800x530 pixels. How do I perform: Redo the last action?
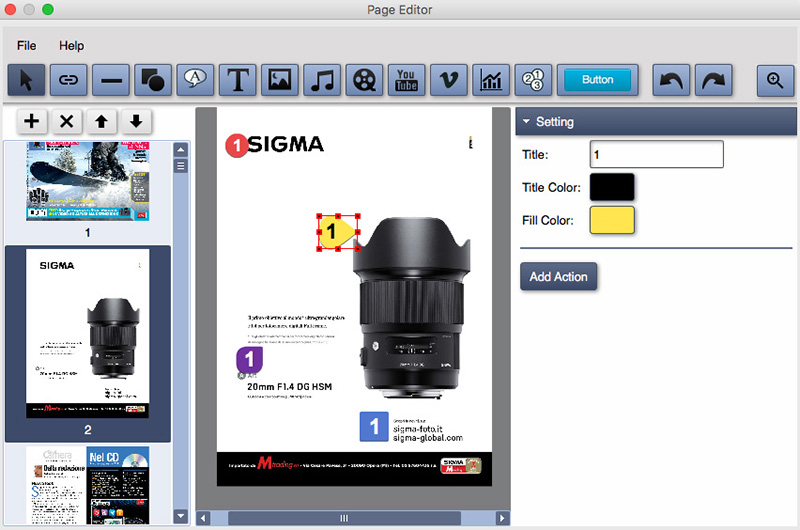coord(714,80)
